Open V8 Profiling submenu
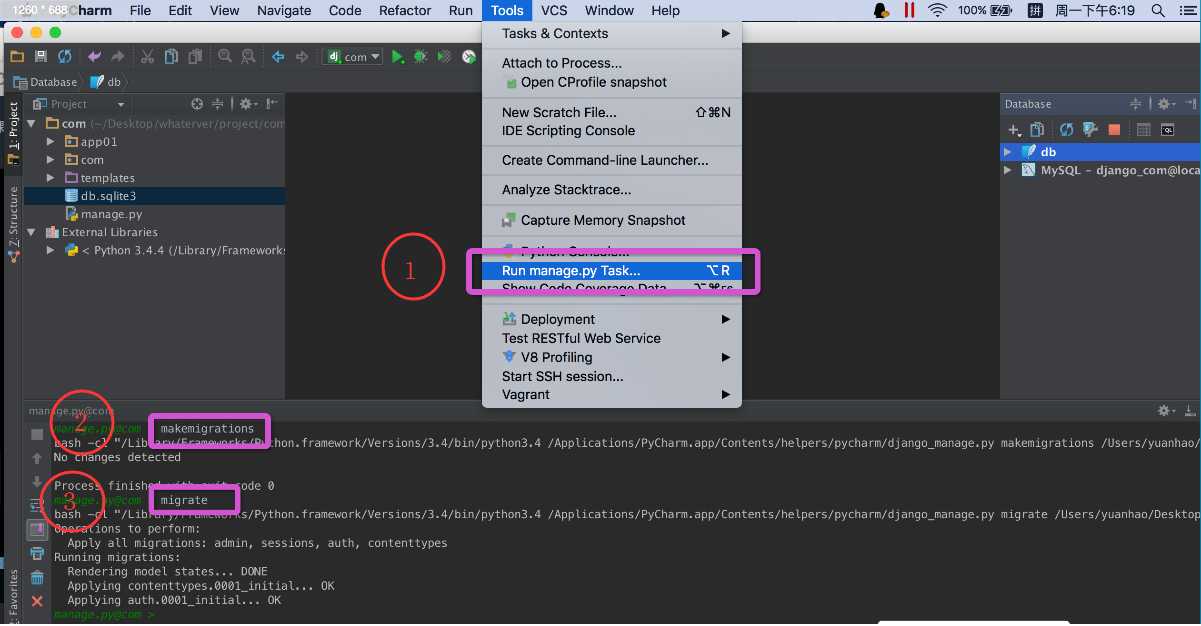This screenshot has width=1201, height=626. click(x=612, y=357)
